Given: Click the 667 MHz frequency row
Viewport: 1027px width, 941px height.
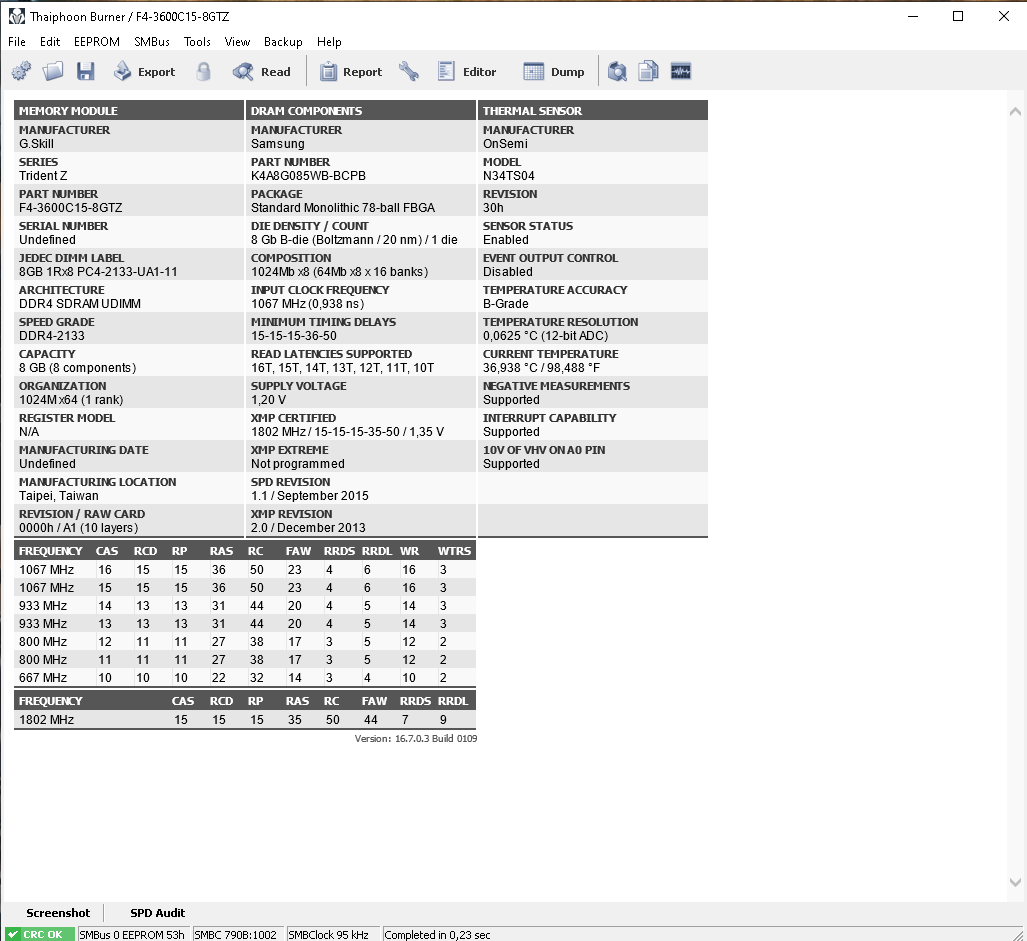Looking at the screenshot, I should point(245,677).
